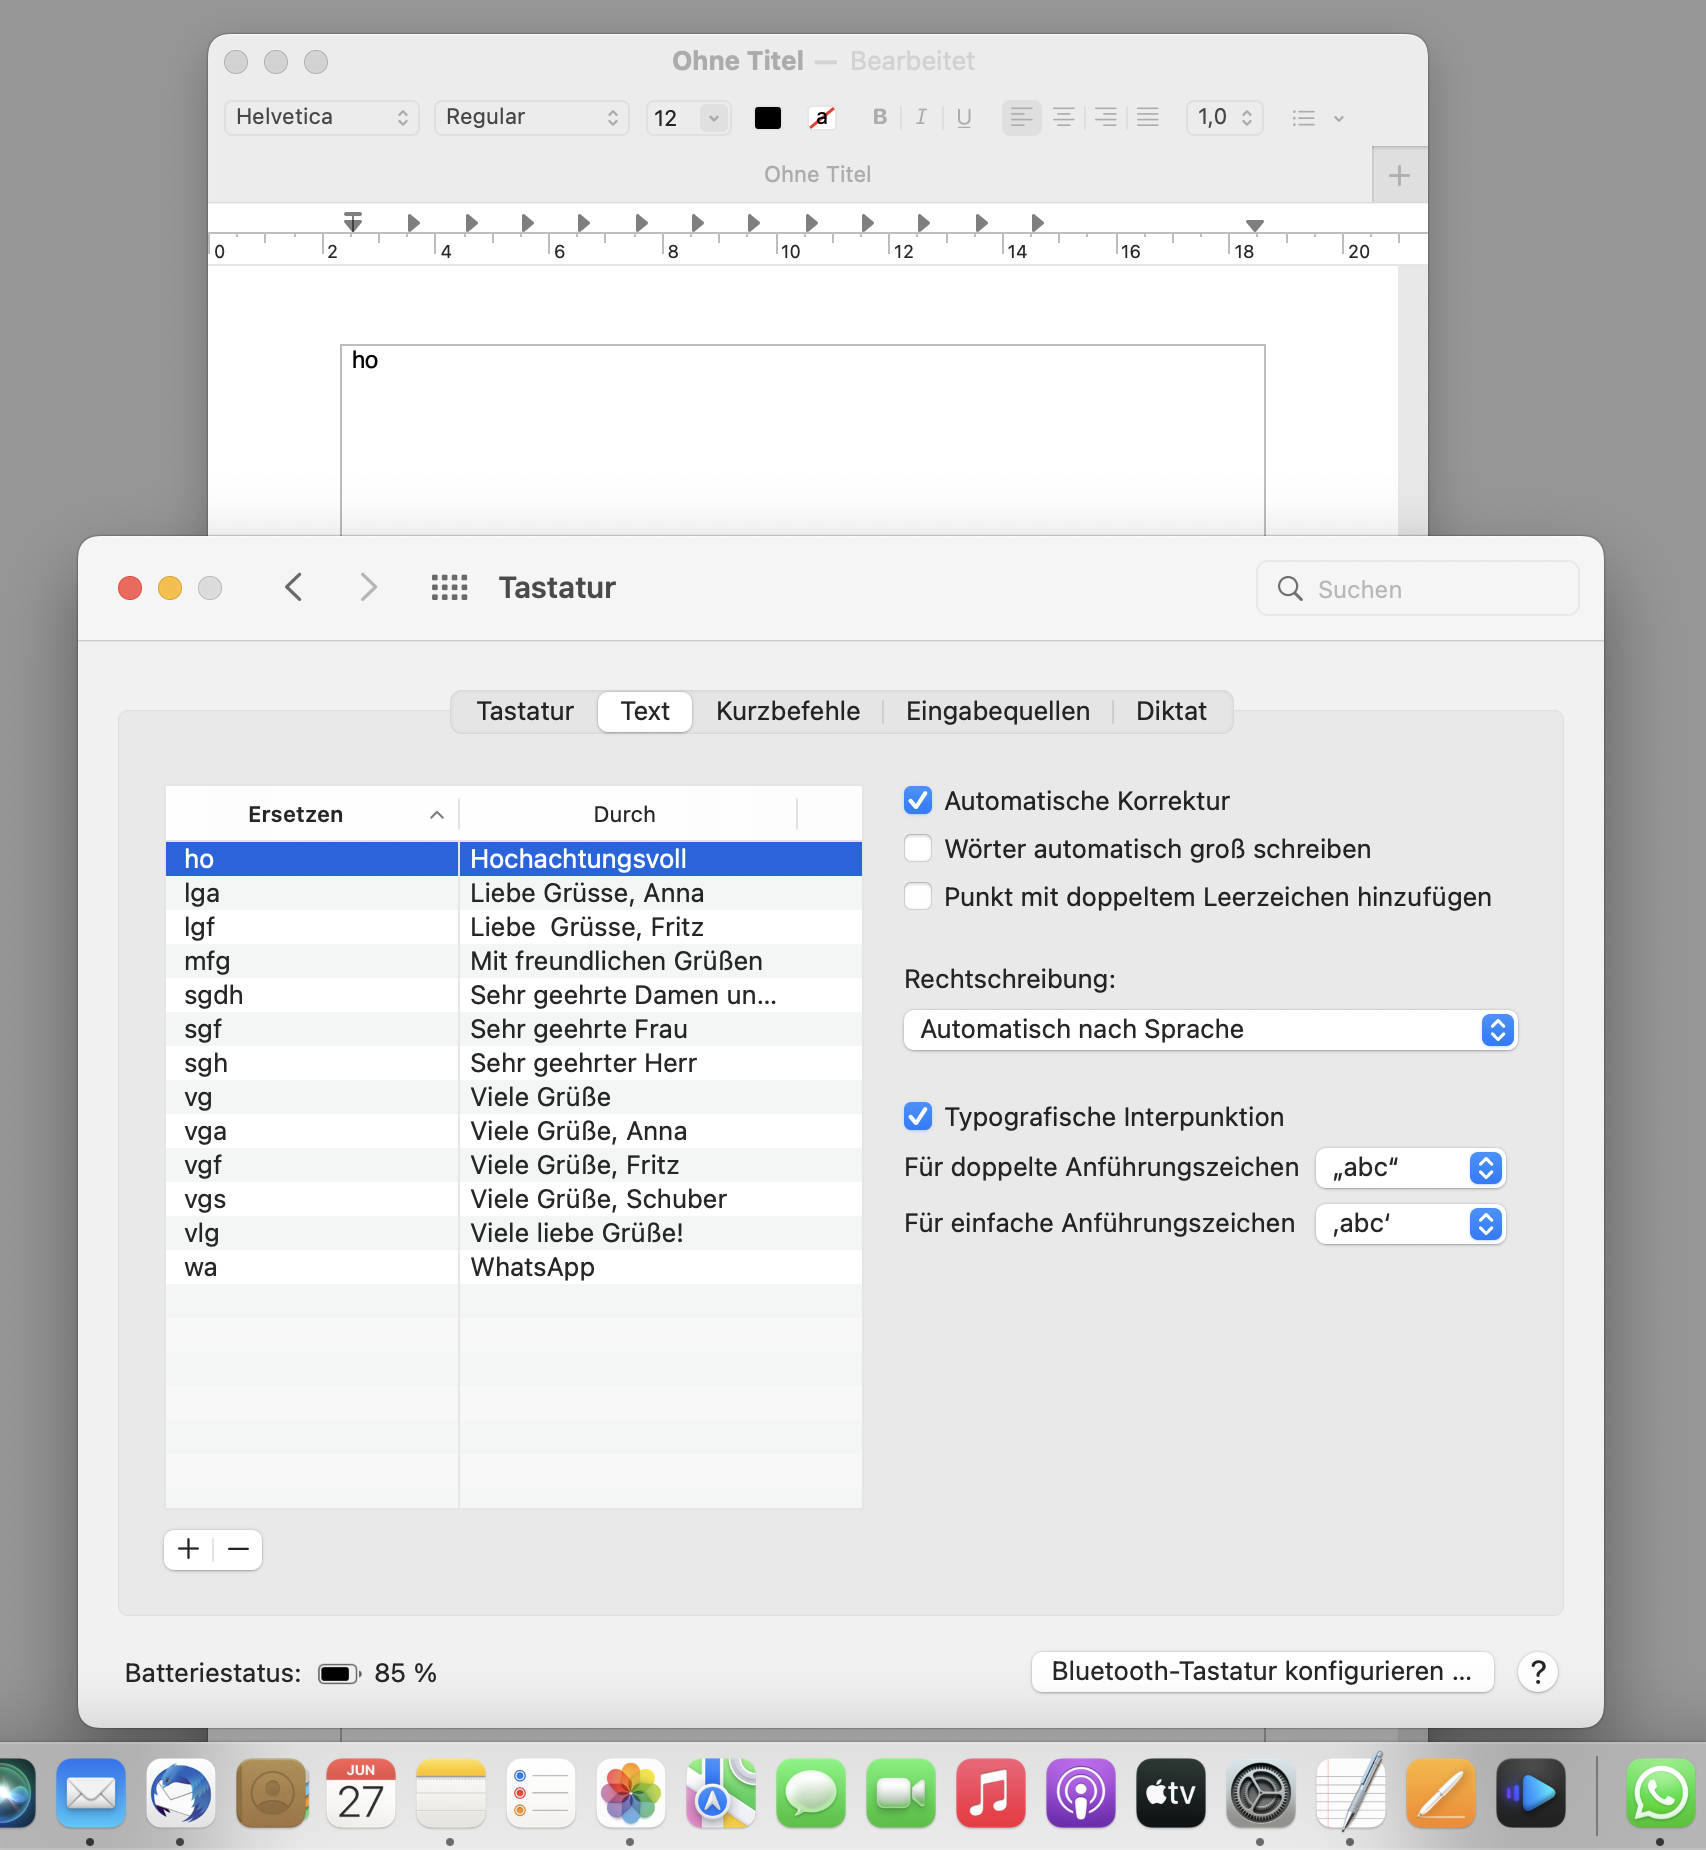Sort by the Ersetzen column header

coord(312,814)
